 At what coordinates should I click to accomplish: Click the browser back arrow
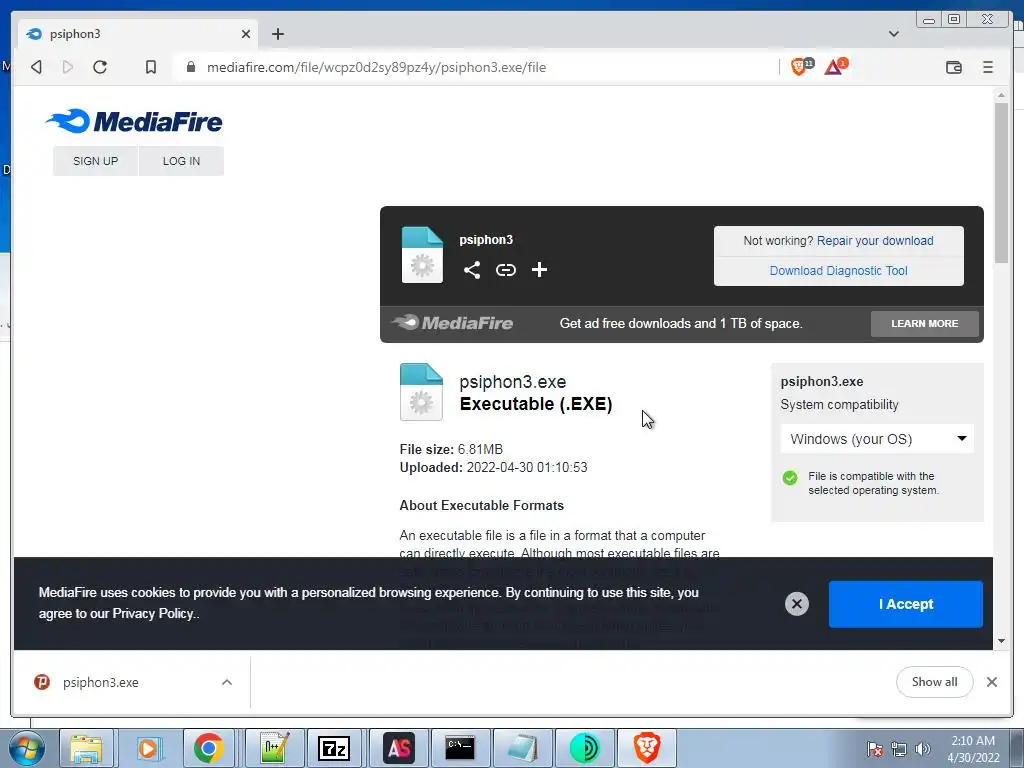[37, 67]
